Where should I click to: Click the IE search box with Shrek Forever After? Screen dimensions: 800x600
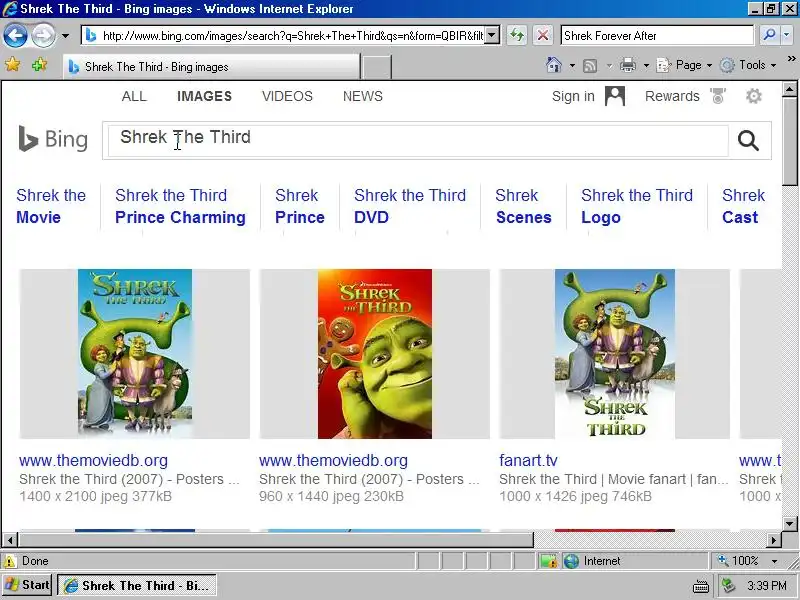click(x=657, y=36)
